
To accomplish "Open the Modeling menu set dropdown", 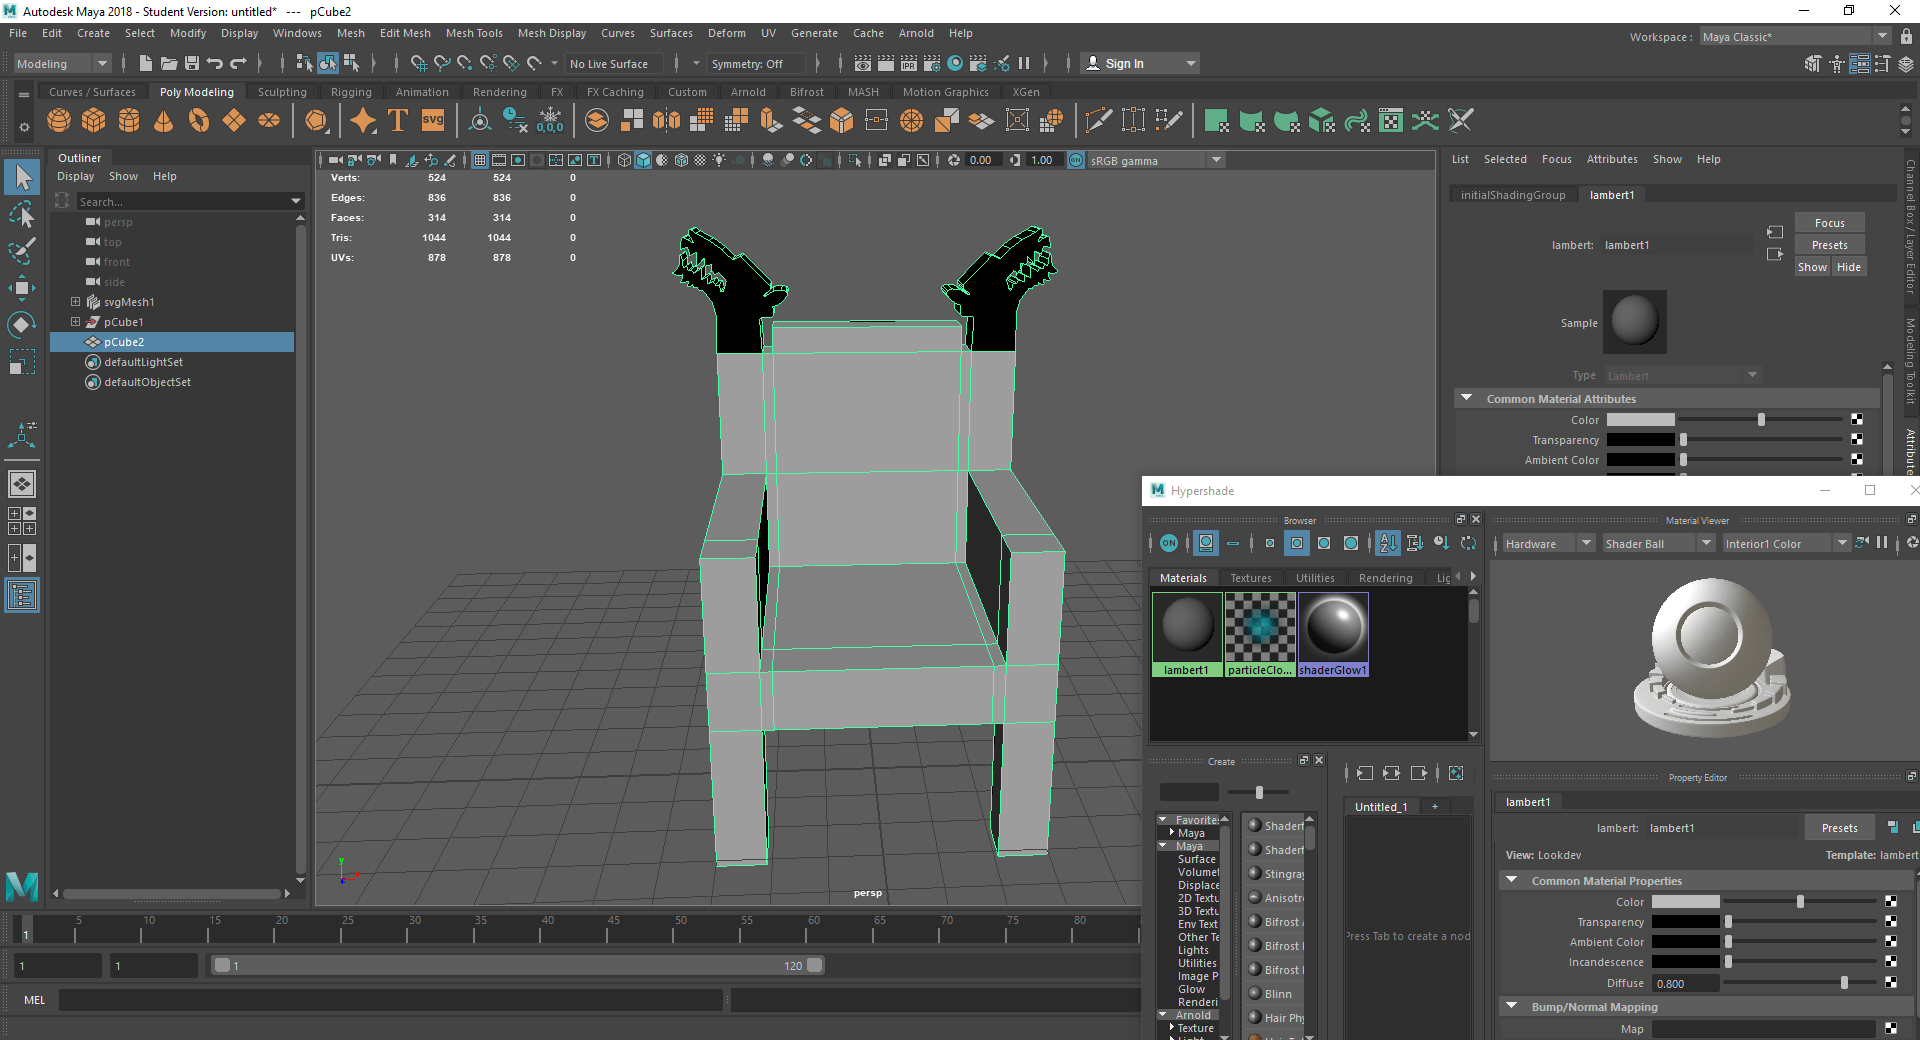I will (62, 64).
